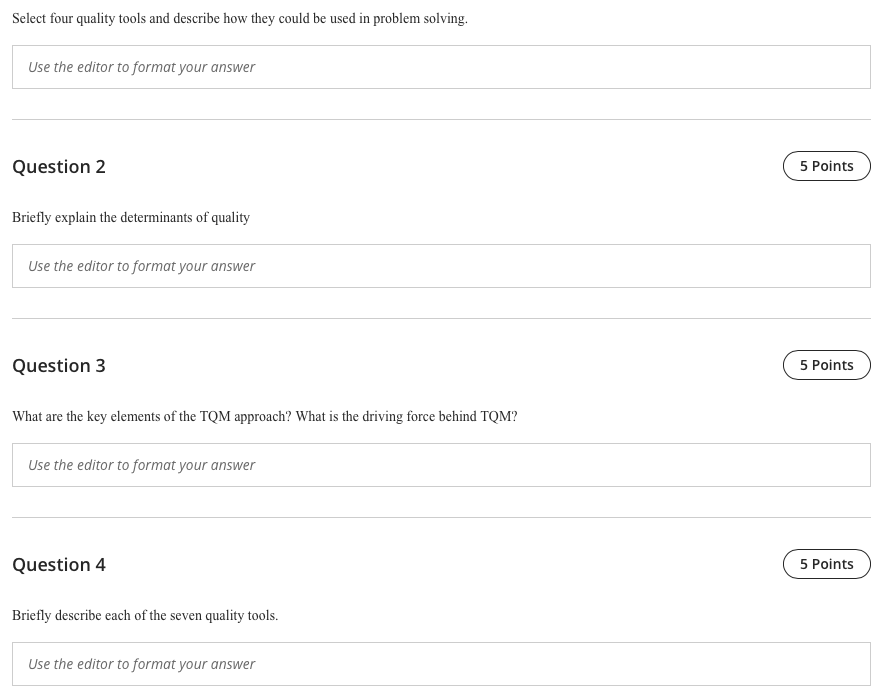
Task: Select the Question 2 heading
Action: click(59, 166)
